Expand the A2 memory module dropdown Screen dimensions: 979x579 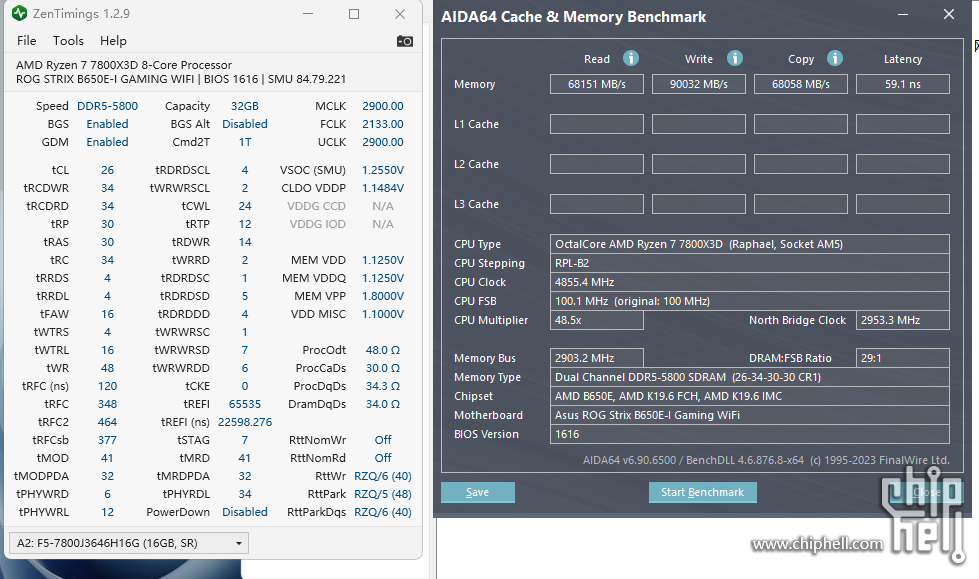[129, 543]
